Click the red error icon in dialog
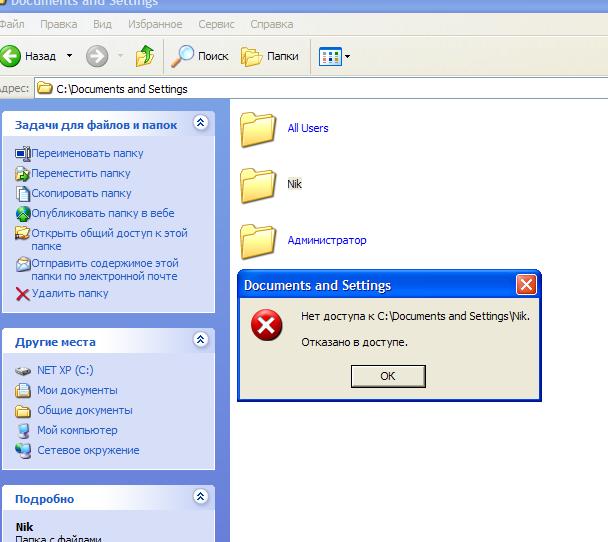 266,326
